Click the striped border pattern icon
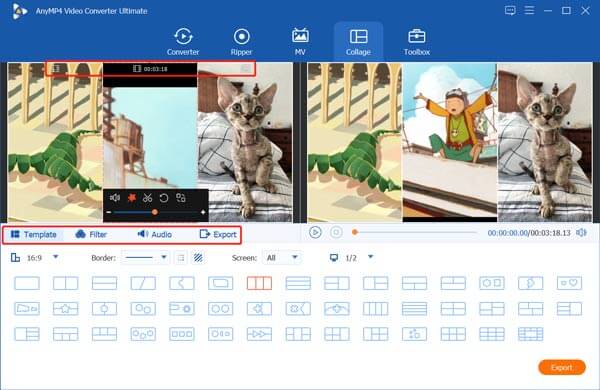Viewport: 600px width, 390px height. 198,258
